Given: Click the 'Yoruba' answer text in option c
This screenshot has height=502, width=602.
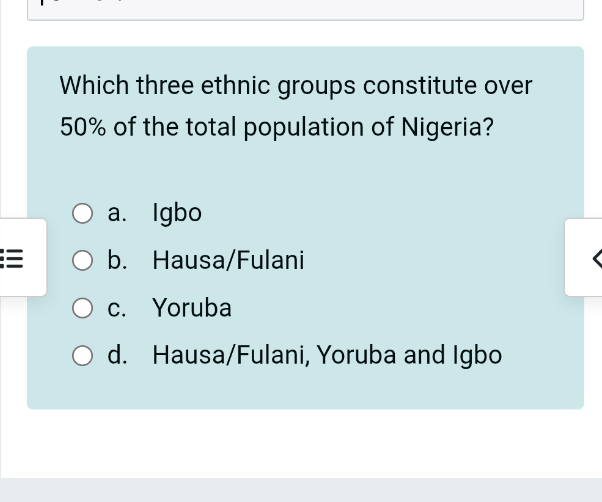Looking at the screenshot, I should click(x=192, y=308).
